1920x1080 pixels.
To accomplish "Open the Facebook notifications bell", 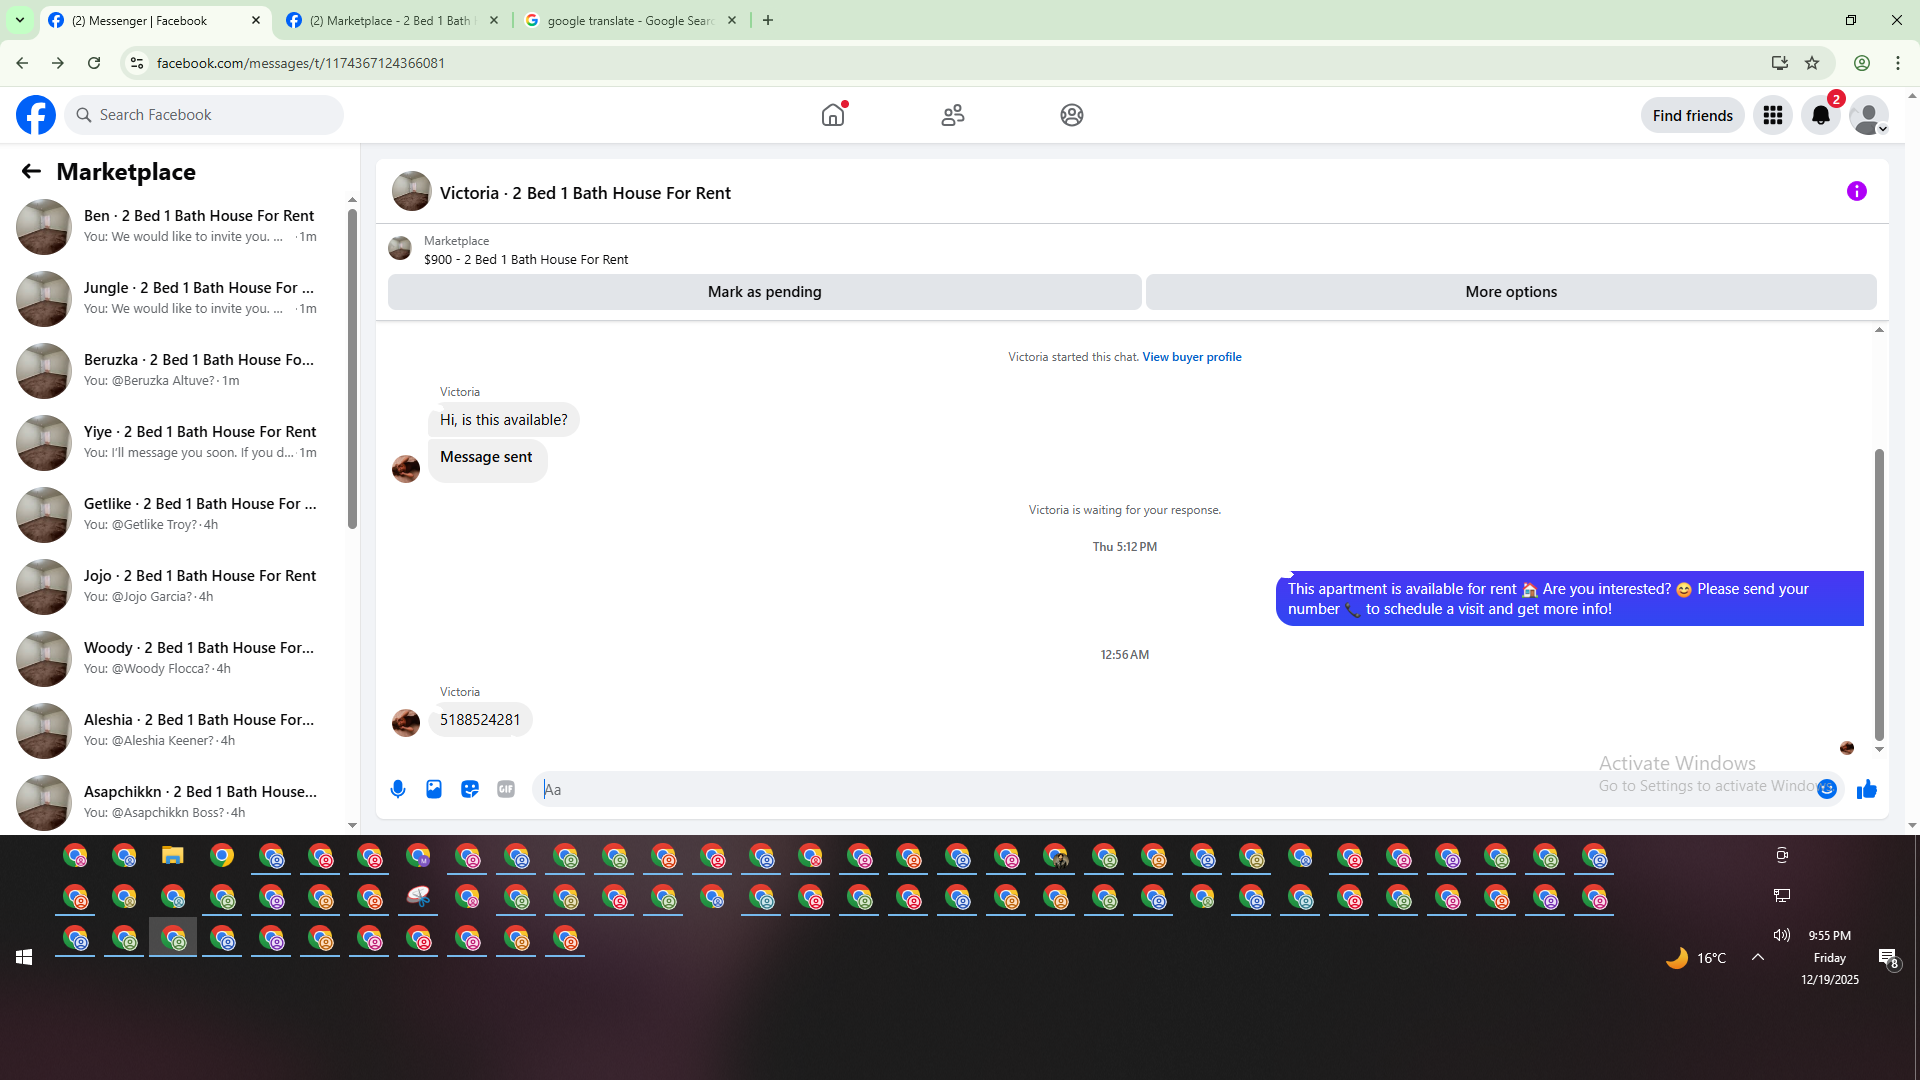I will tap(1821, 116).
